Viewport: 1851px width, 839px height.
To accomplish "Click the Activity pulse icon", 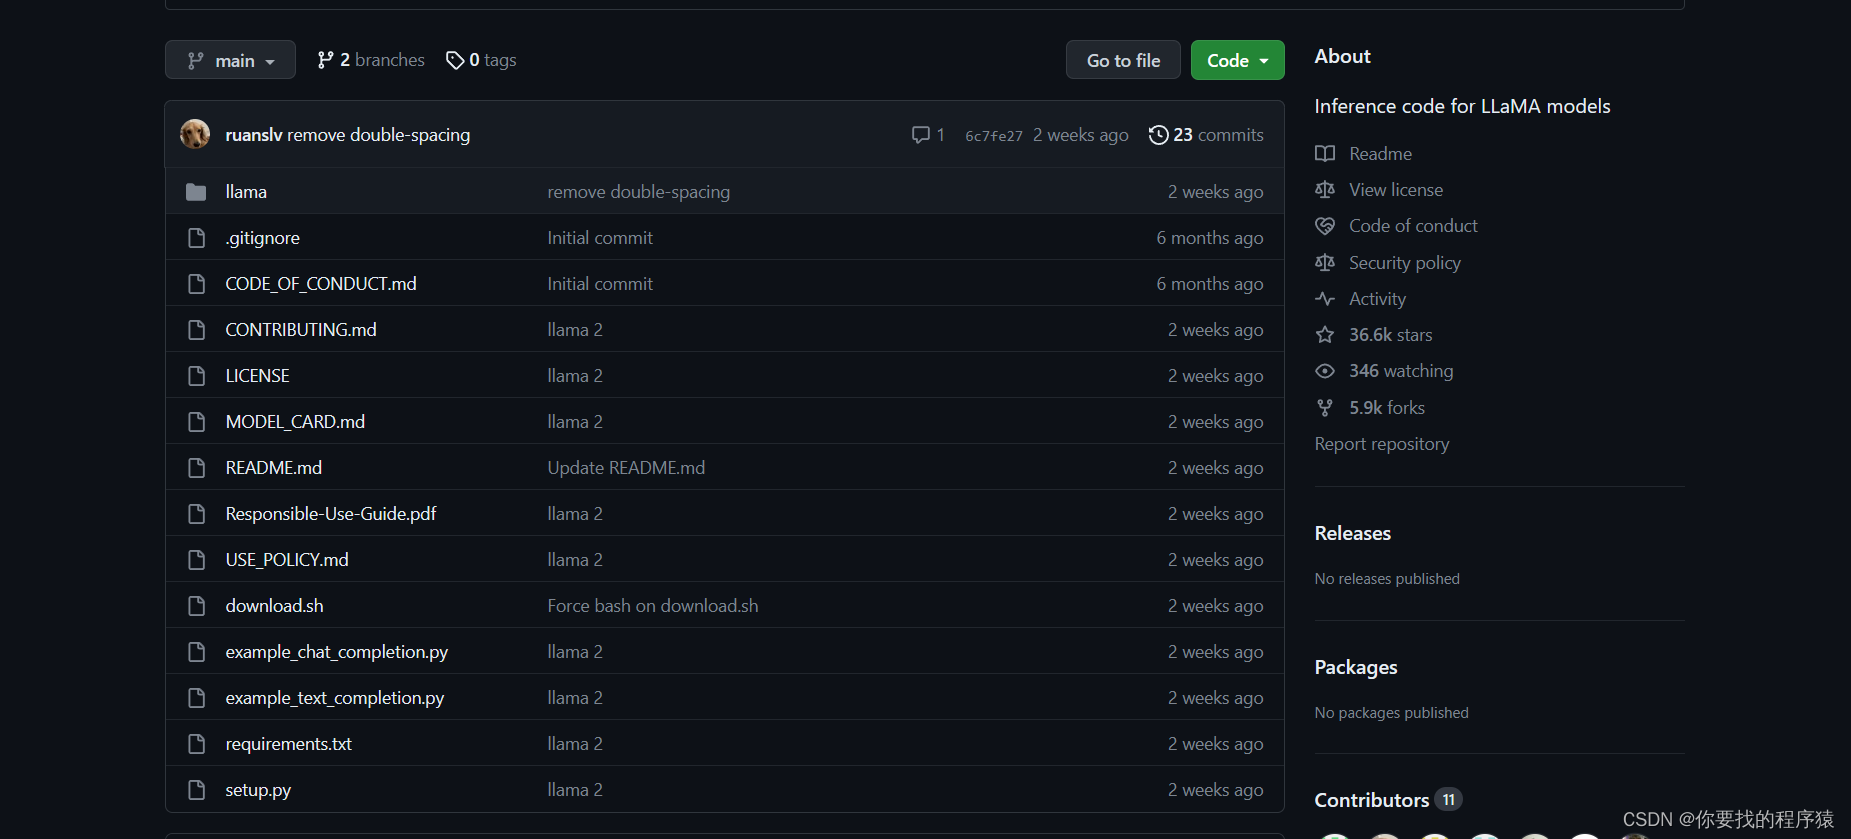I will 1325,298.
